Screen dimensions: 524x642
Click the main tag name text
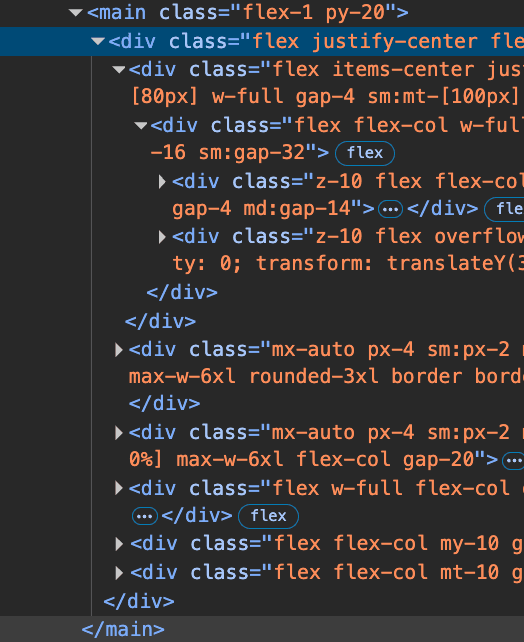coord(122,13)
